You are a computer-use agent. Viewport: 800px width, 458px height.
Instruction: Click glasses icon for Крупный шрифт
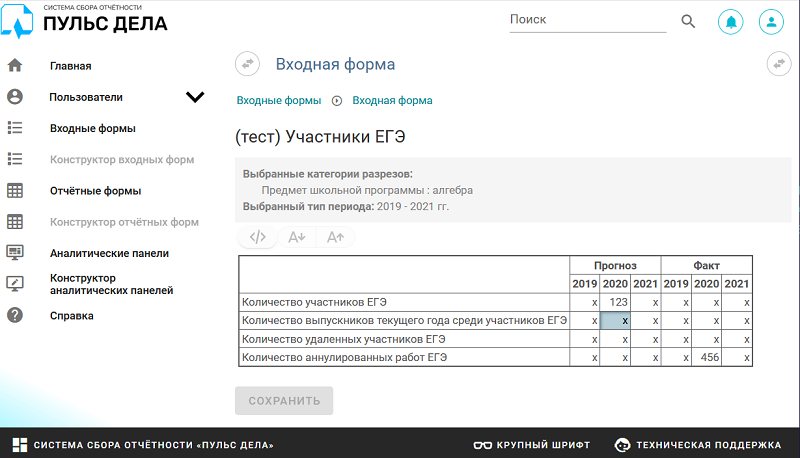tap(483, 445)
